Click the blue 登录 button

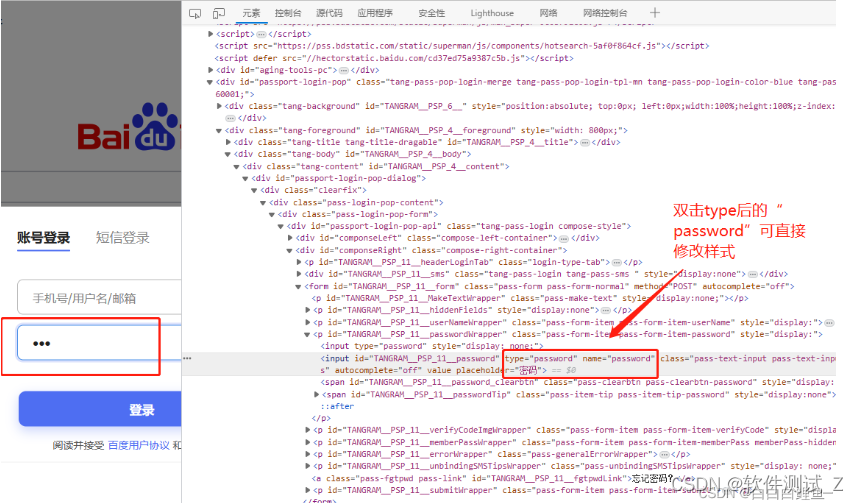pos(100,409)
